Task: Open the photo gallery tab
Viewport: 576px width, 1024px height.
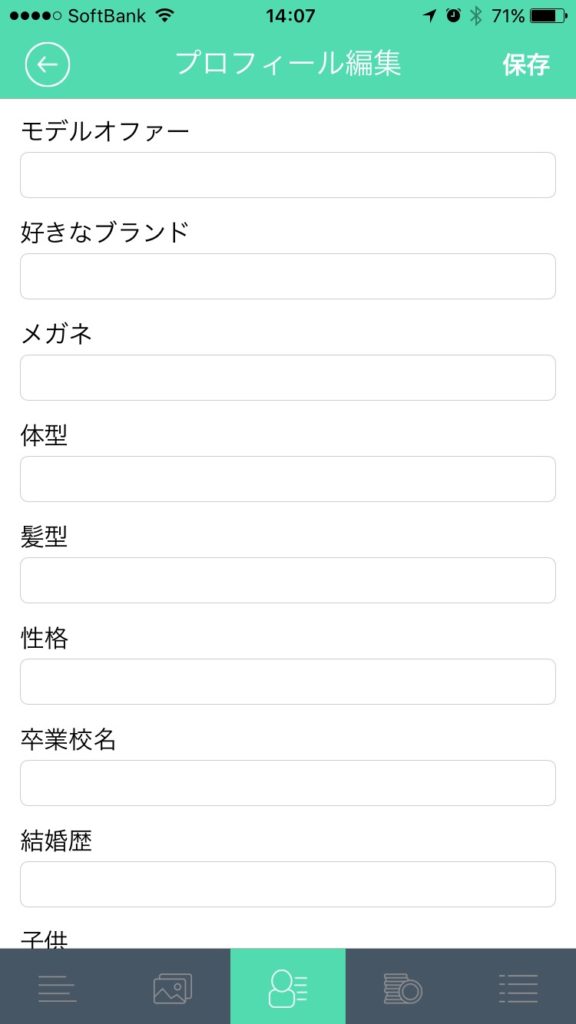Action: (x=172, y=986)
